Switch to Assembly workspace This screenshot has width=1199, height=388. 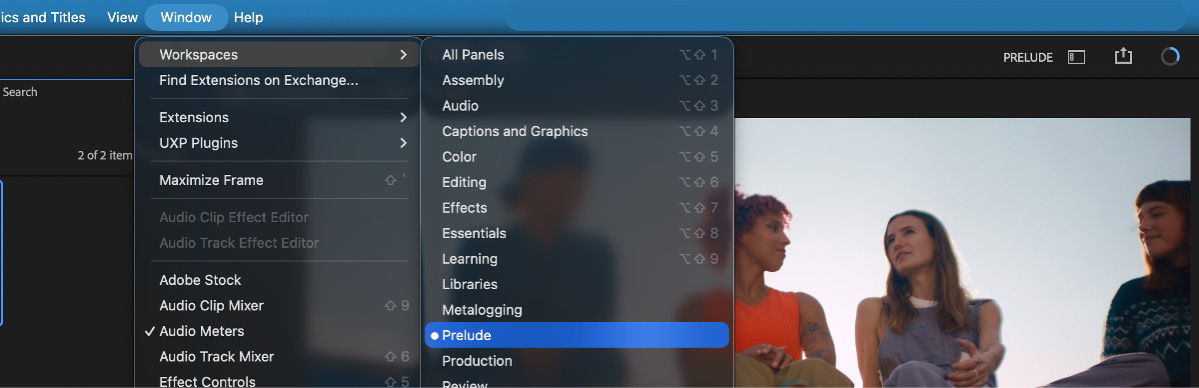click(577, 80)
